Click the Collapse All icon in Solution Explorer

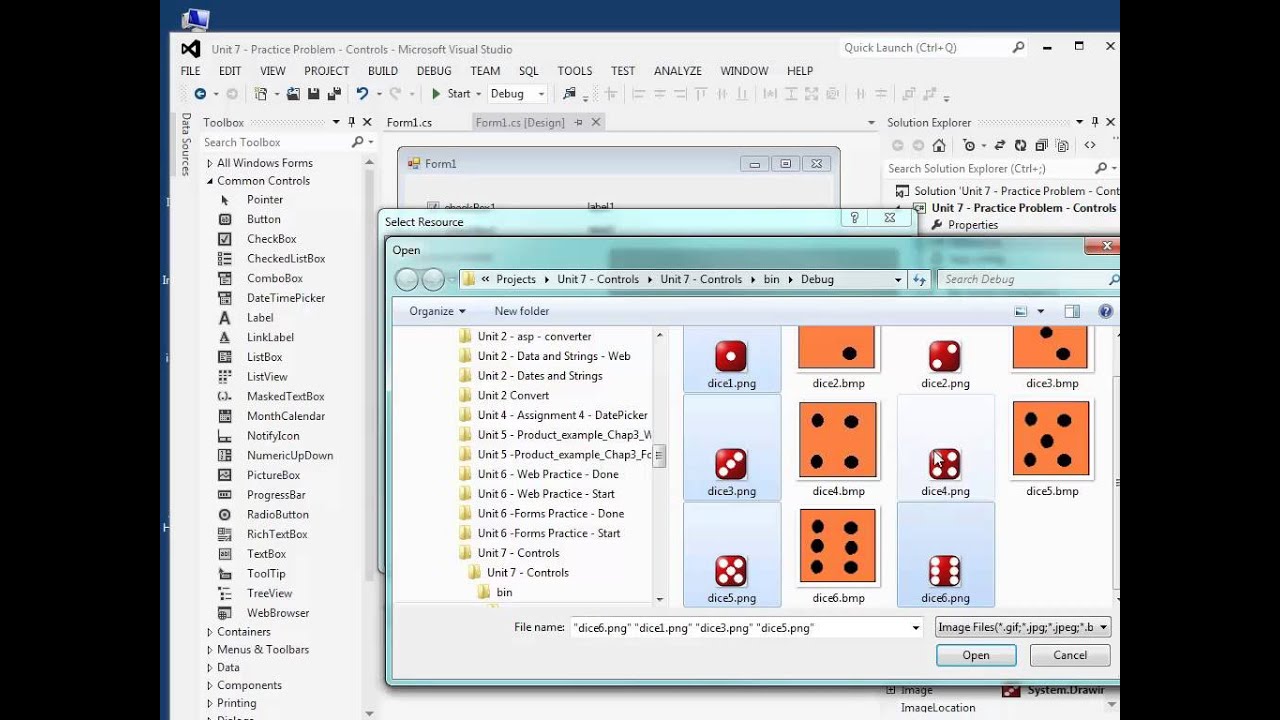click(1041, 145)
